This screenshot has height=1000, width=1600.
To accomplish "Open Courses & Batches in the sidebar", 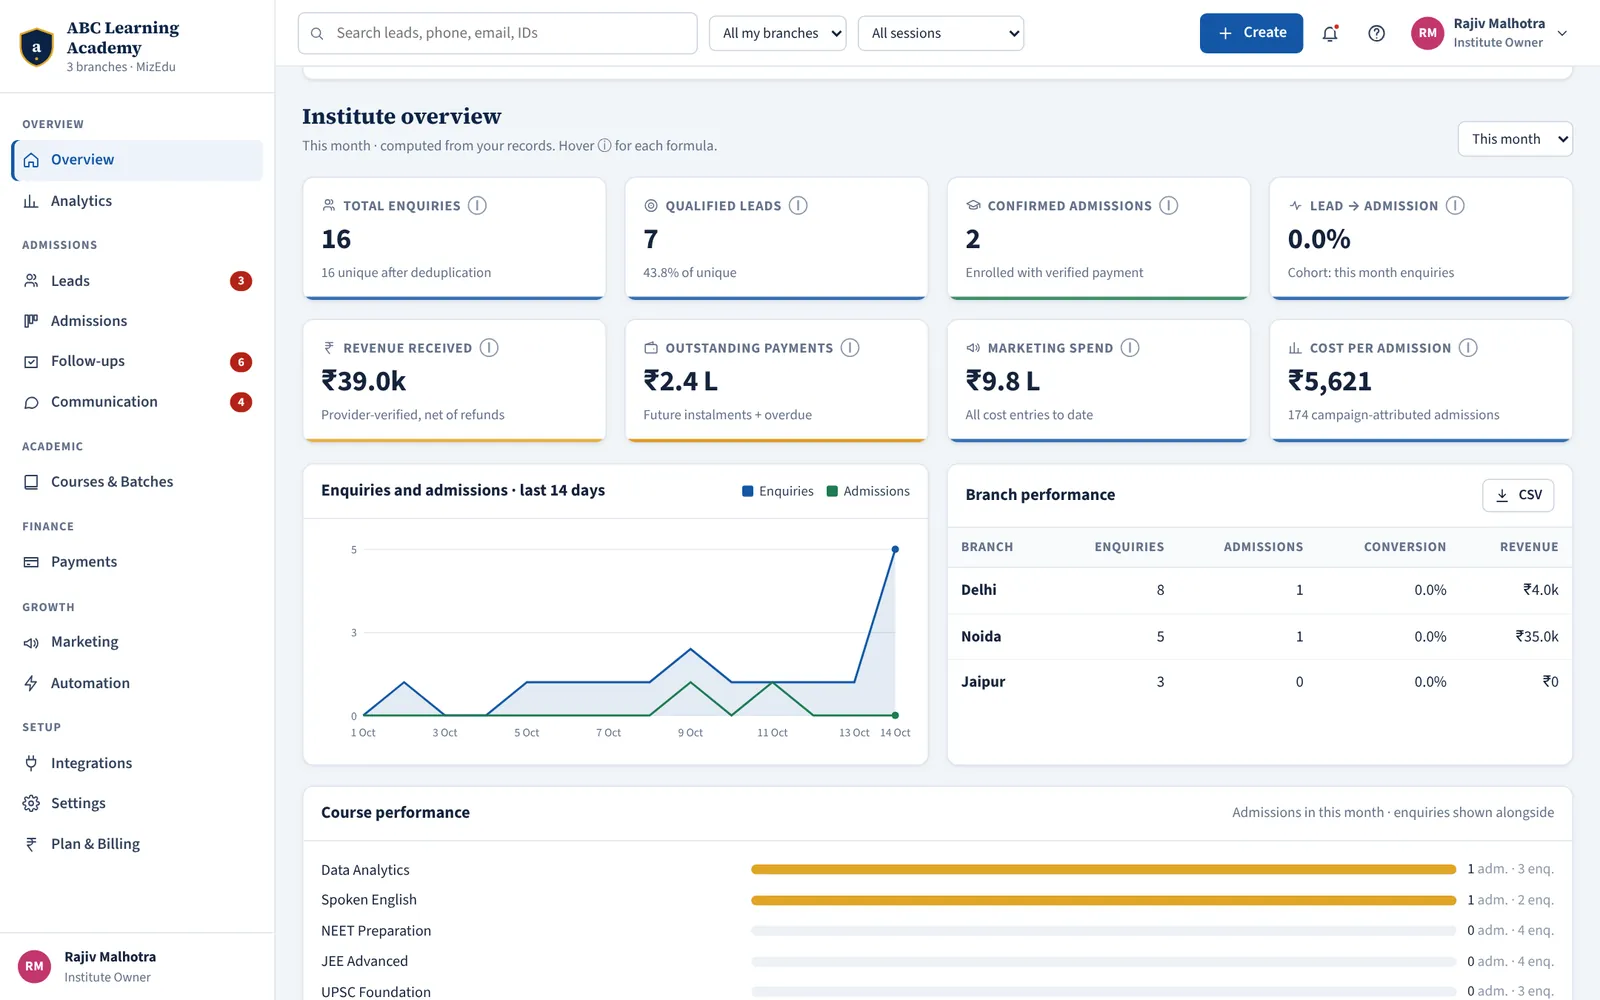I will (x=138, y=482).
